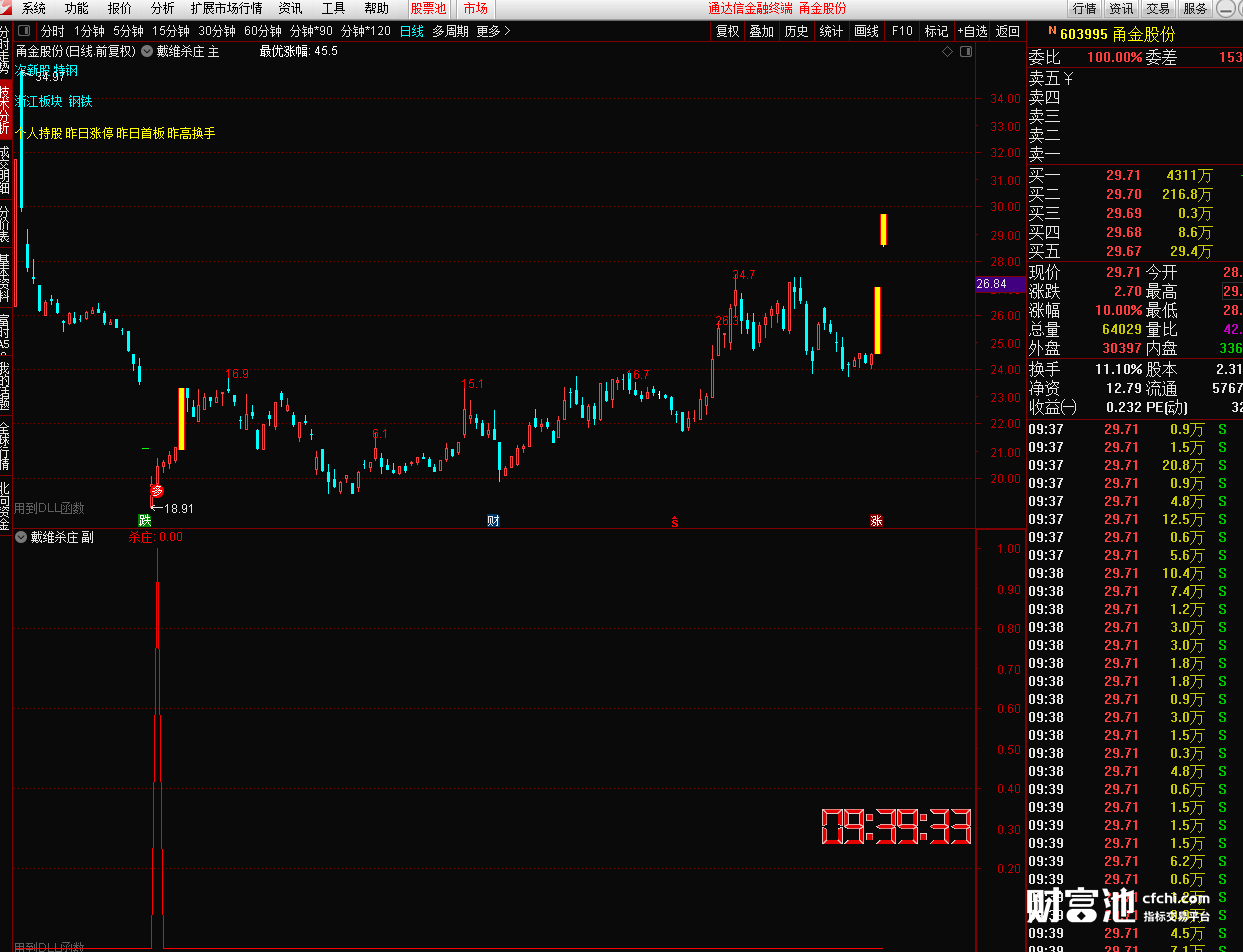The height and width of the screenshot is (952, 1243).
Task: Open the 扩展市场行情 menu
Action: point(227,8)
